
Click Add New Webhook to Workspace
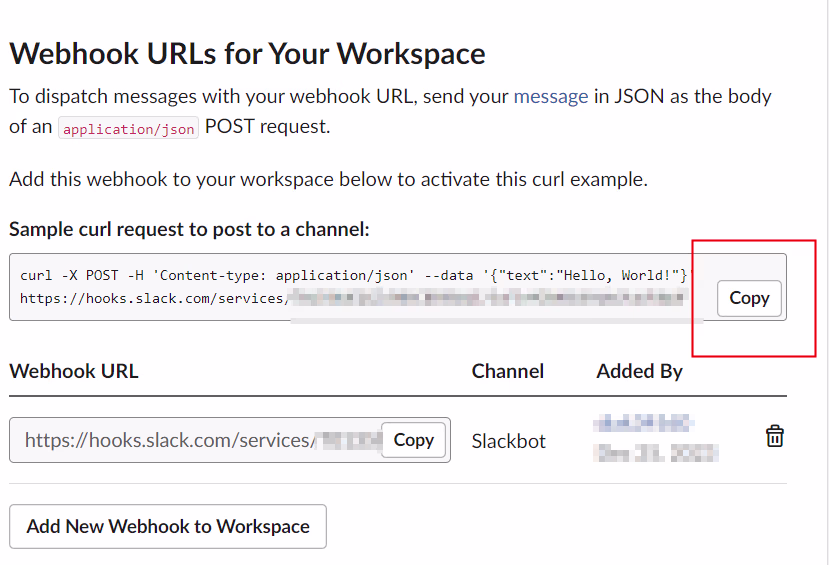(168, 526)
